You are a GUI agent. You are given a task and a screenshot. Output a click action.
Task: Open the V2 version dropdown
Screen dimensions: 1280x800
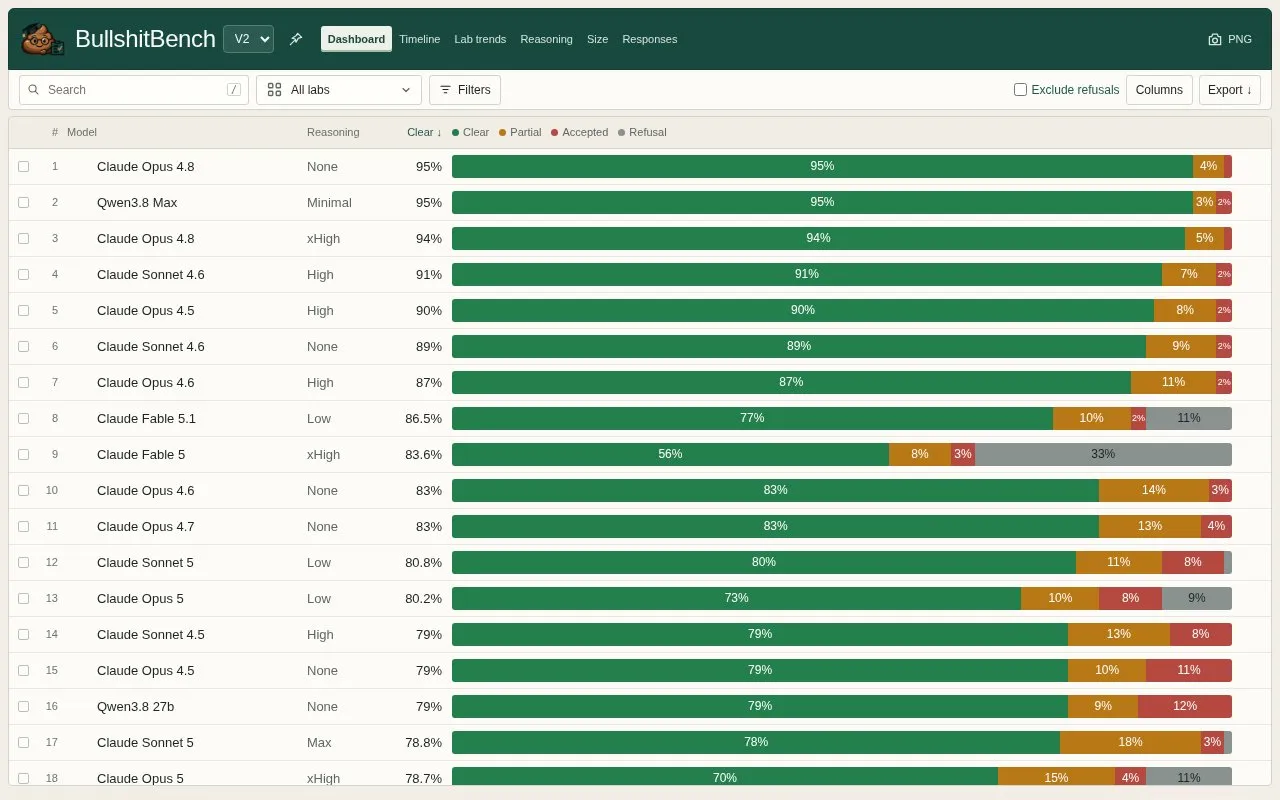click(x=248, y=39)
